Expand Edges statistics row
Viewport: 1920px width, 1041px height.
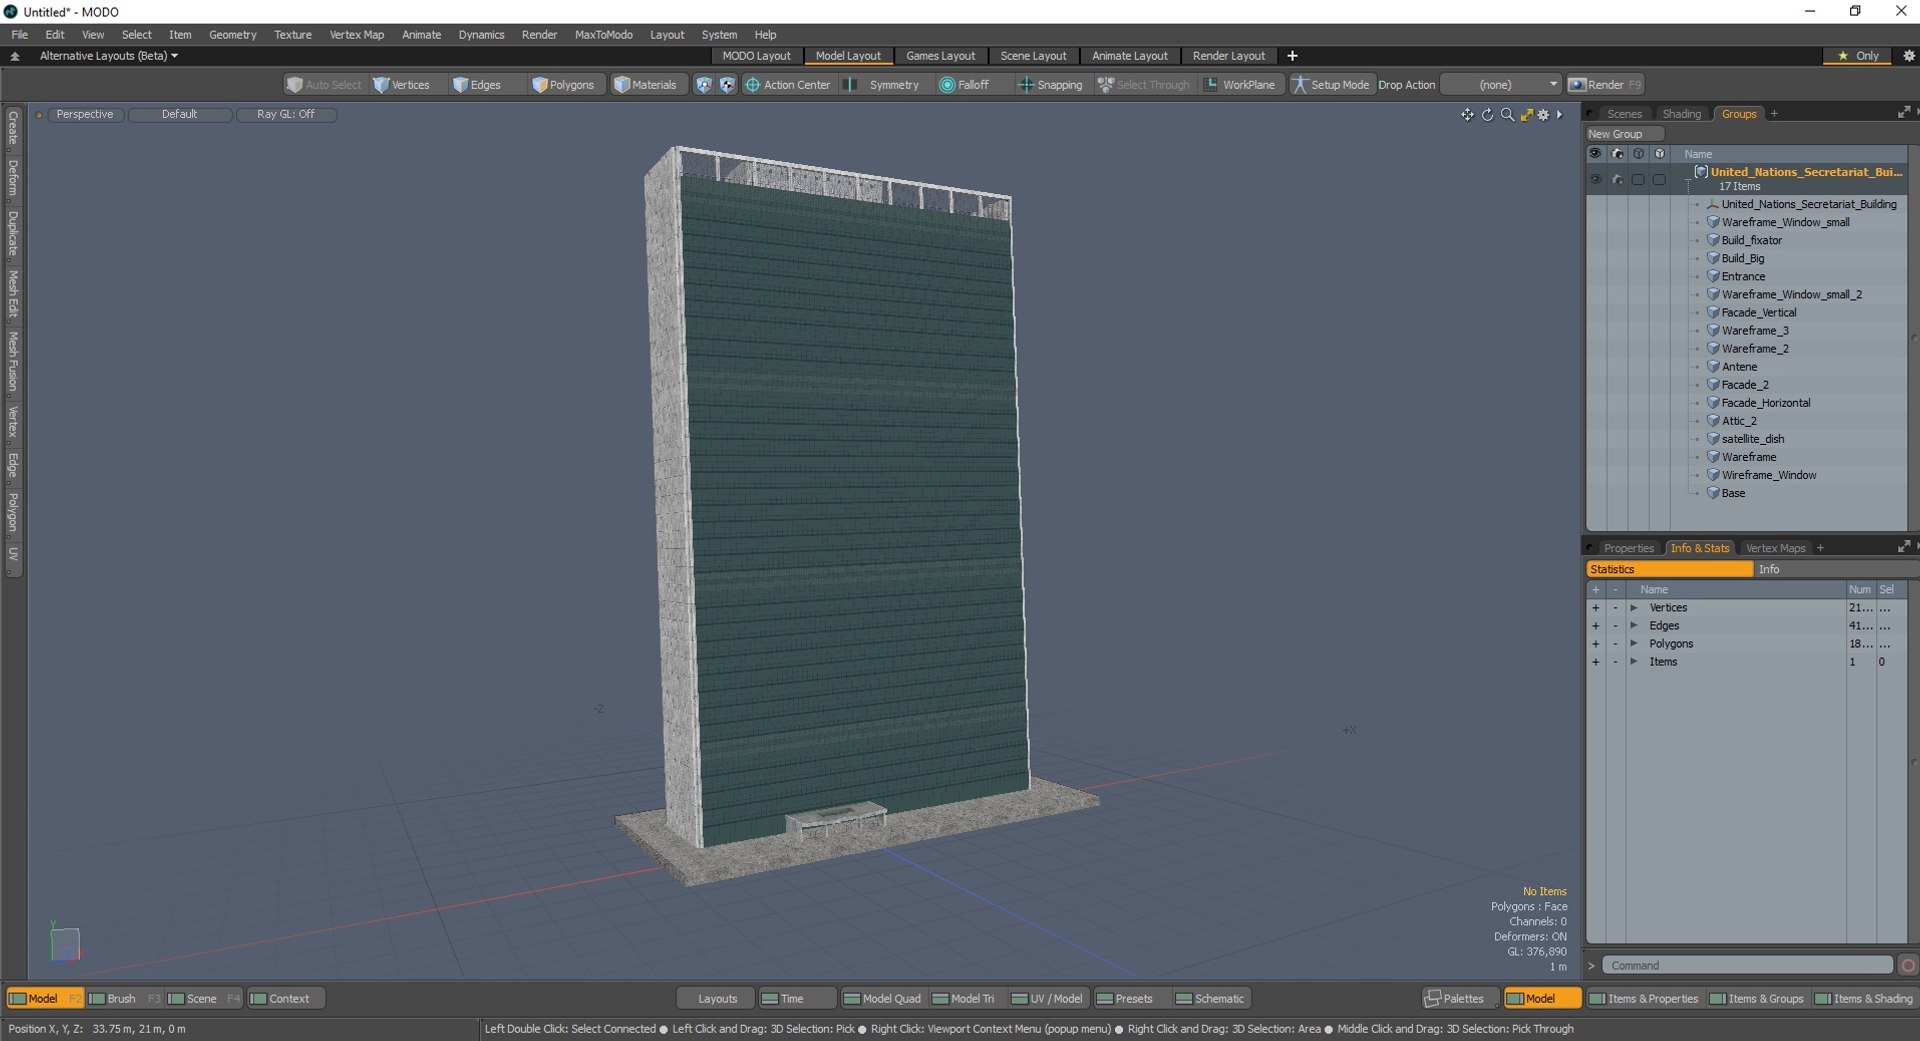pyautogui.click(x=1633, y=626)
